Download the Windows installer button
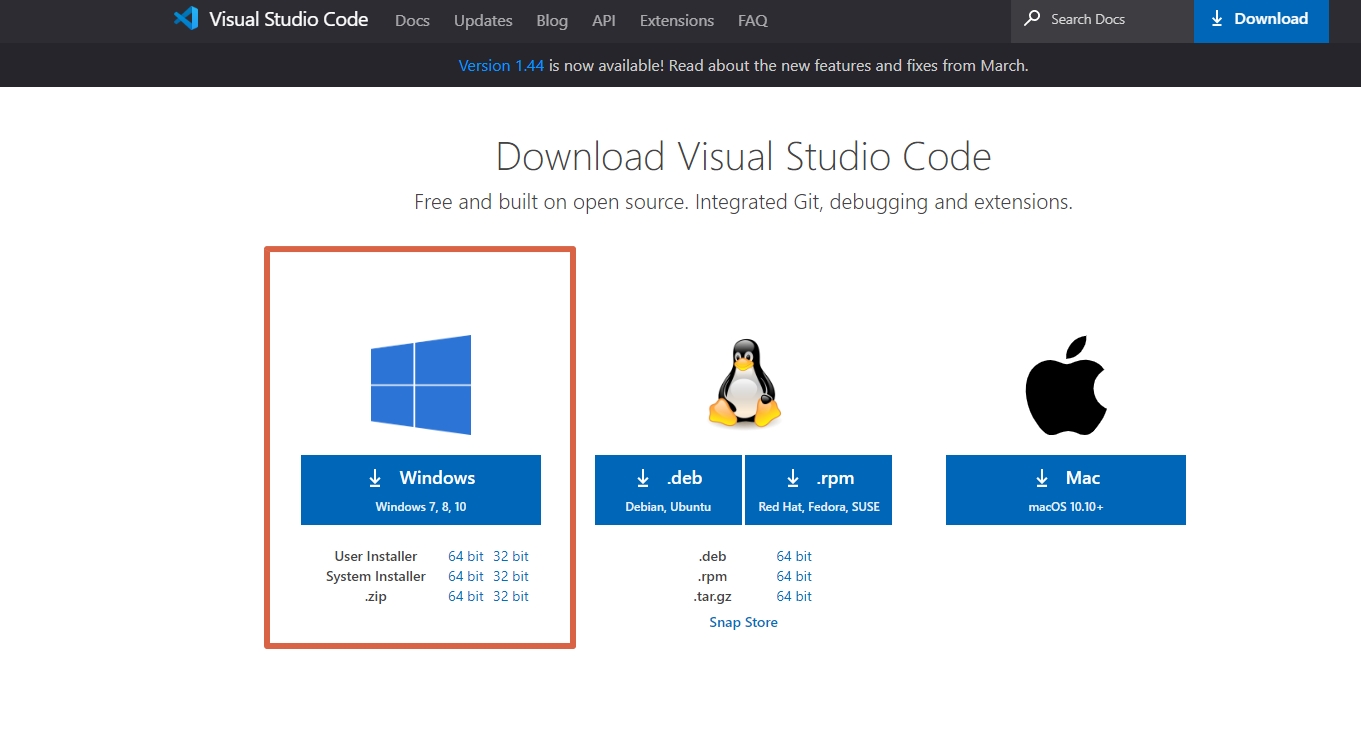This screenshot has width=1361, height=745. point(421,490)
